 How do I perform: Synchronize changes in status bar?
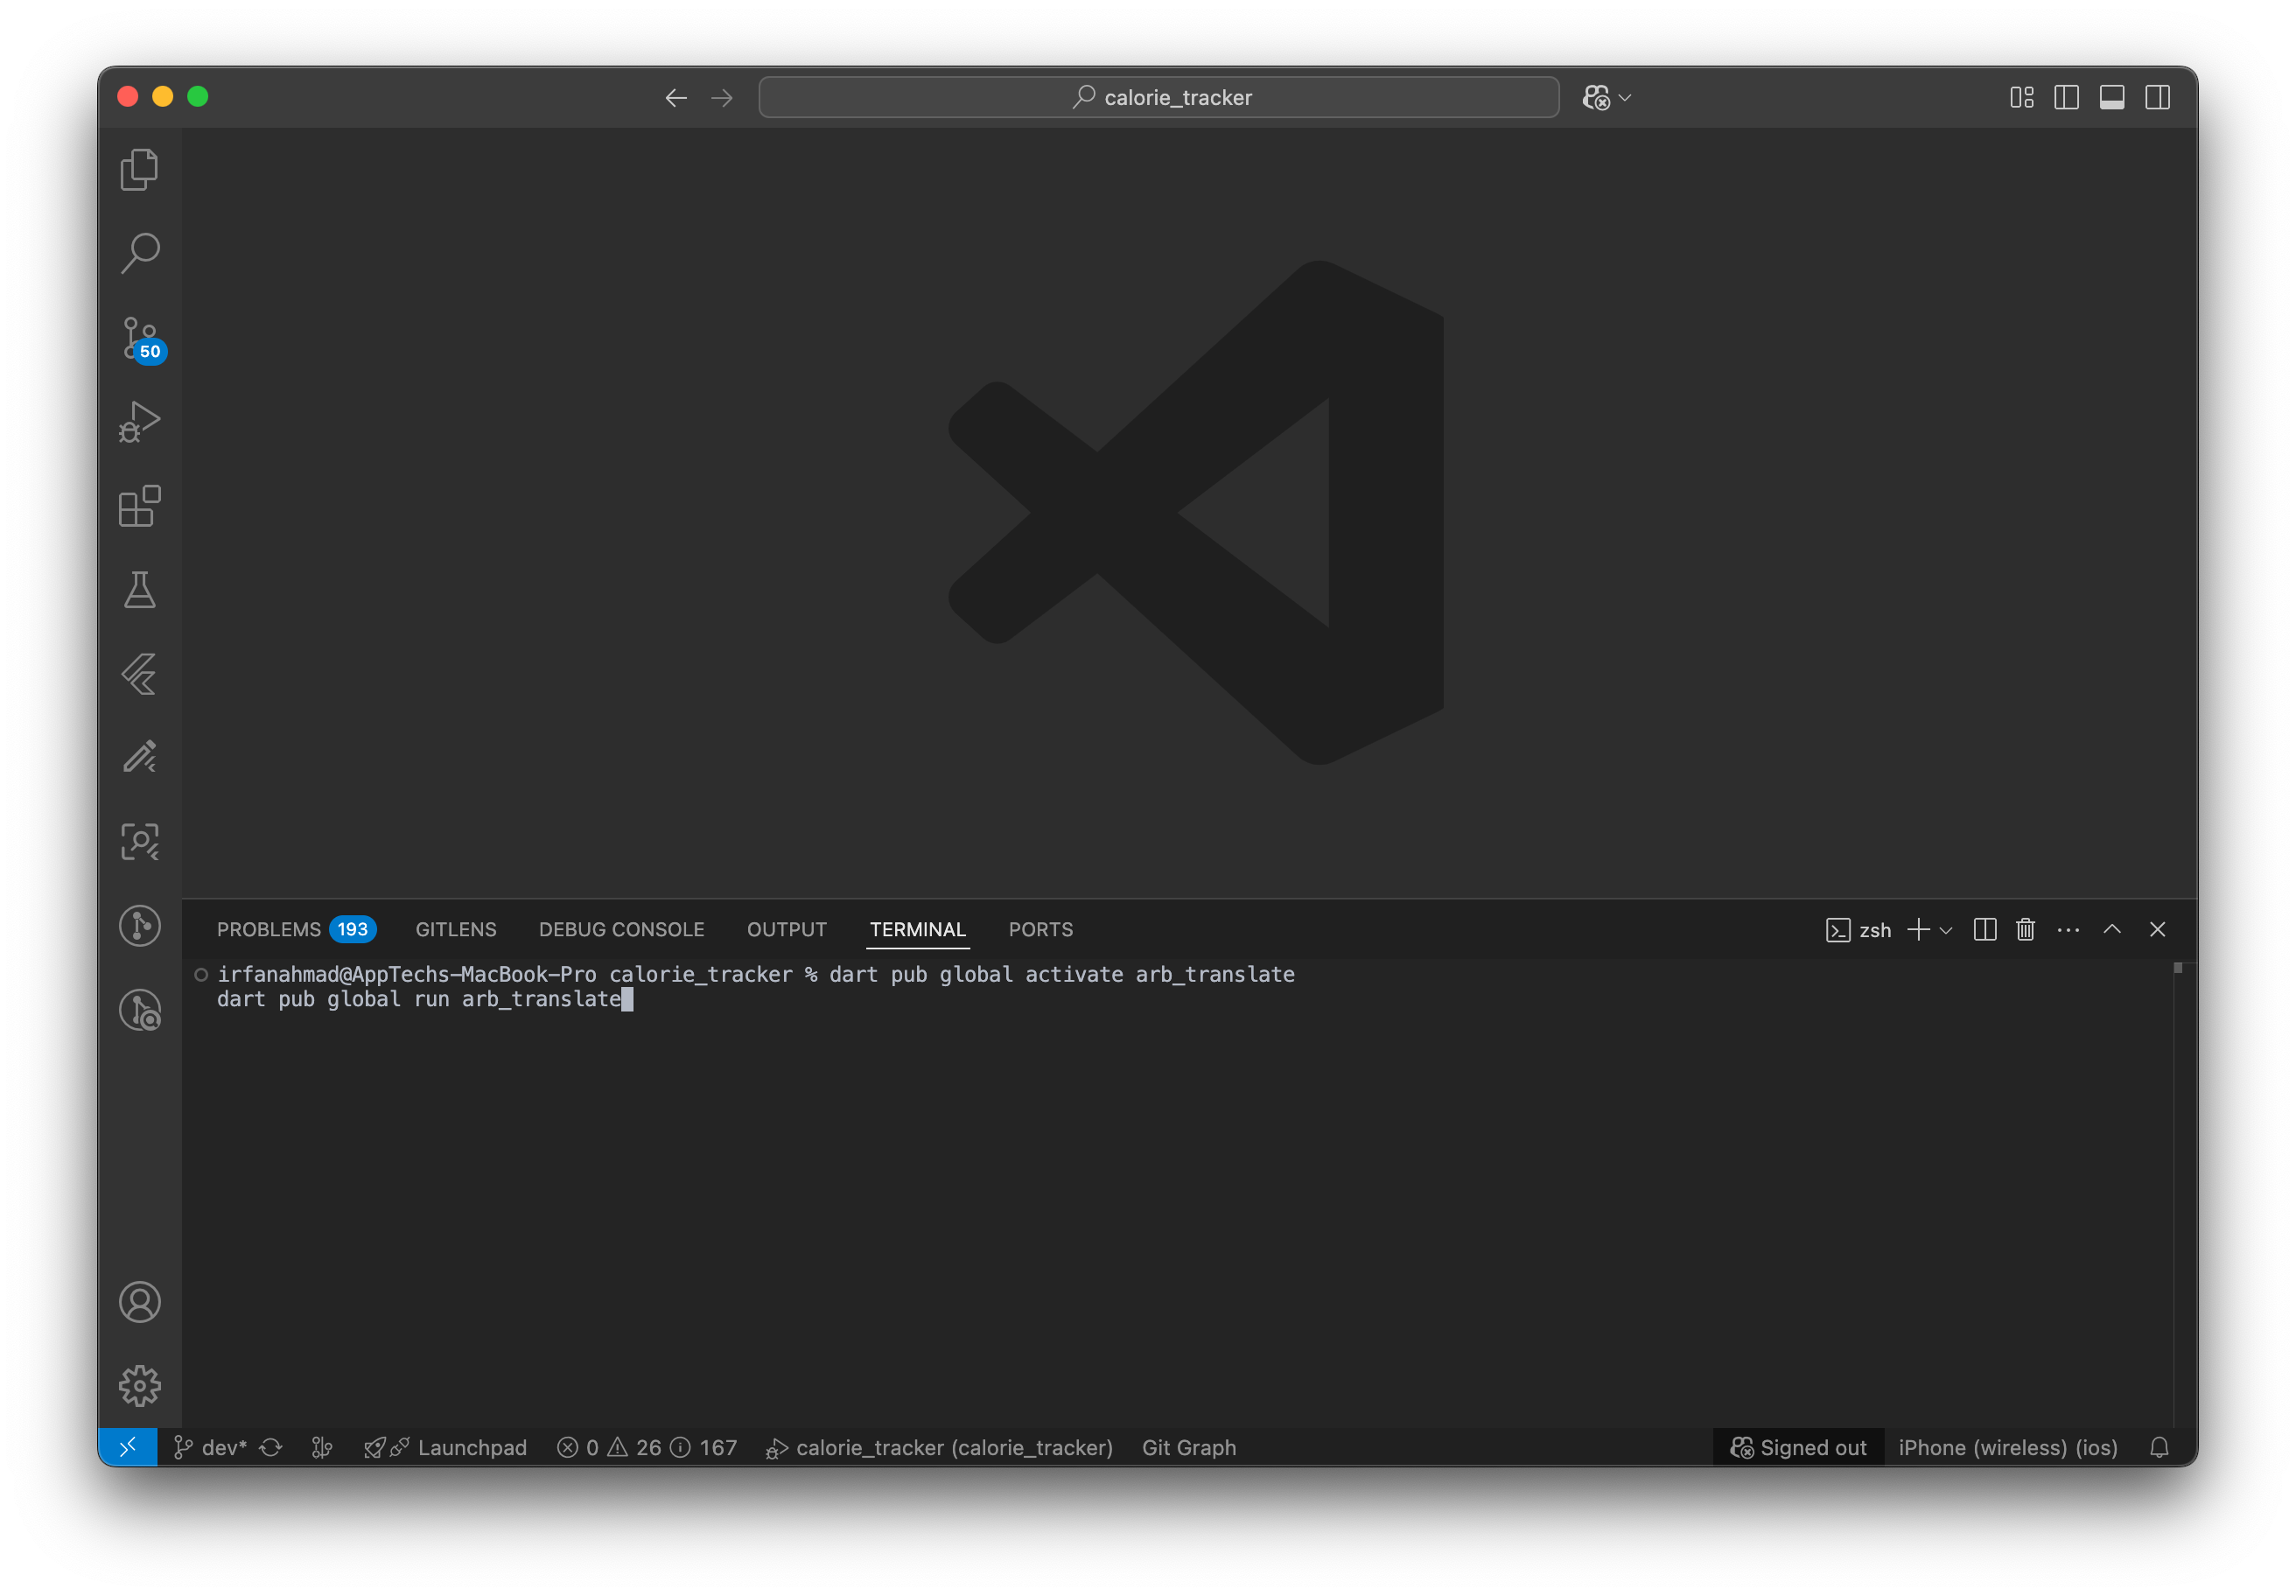(271, 1447)
